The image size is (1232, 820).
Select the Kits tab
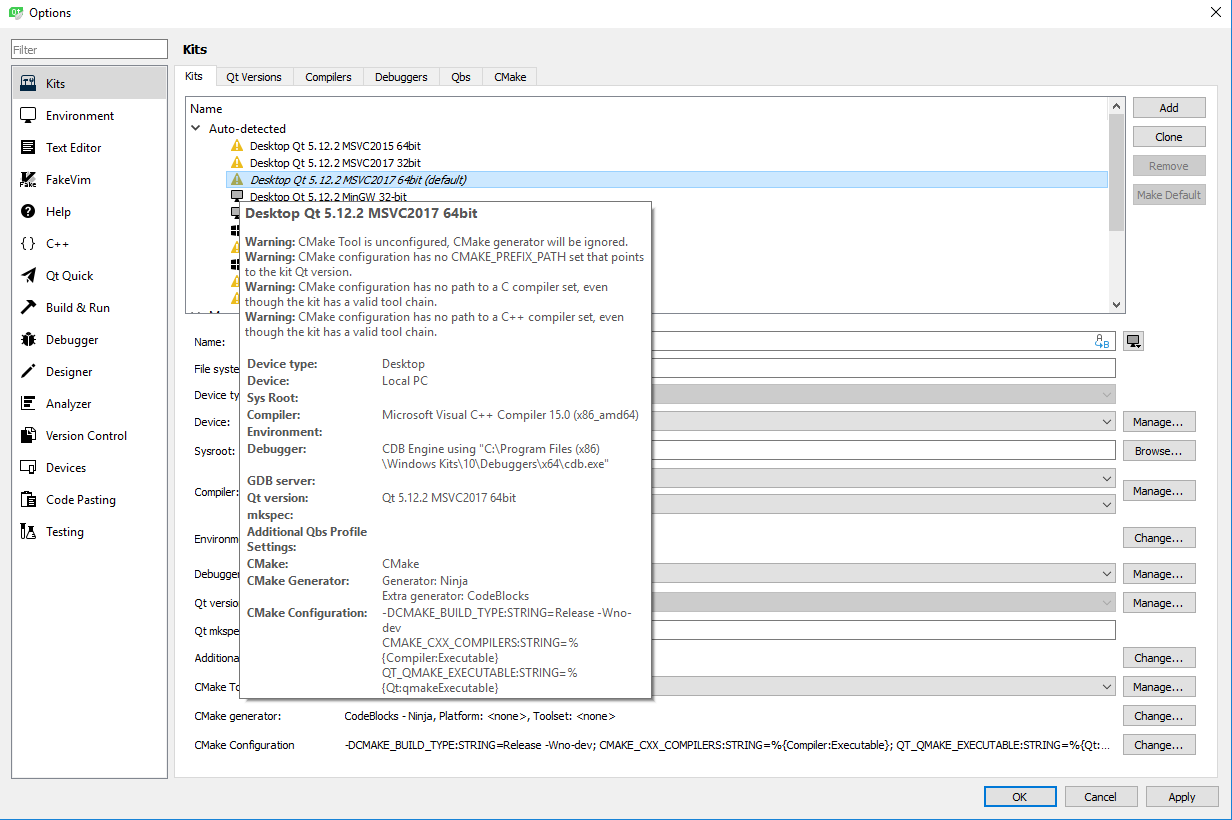pyautogui.click(x=194, y=76)
